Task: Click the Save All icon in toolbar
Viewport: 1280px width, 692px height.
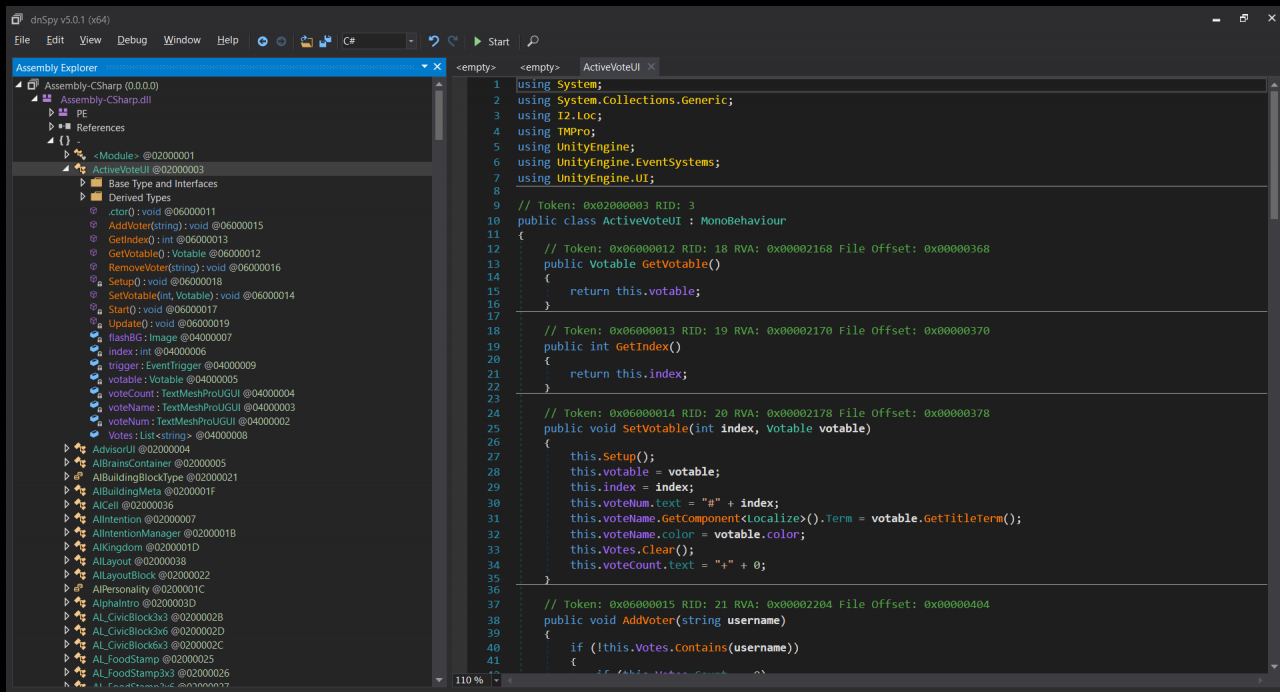Action: pos(325,41)
